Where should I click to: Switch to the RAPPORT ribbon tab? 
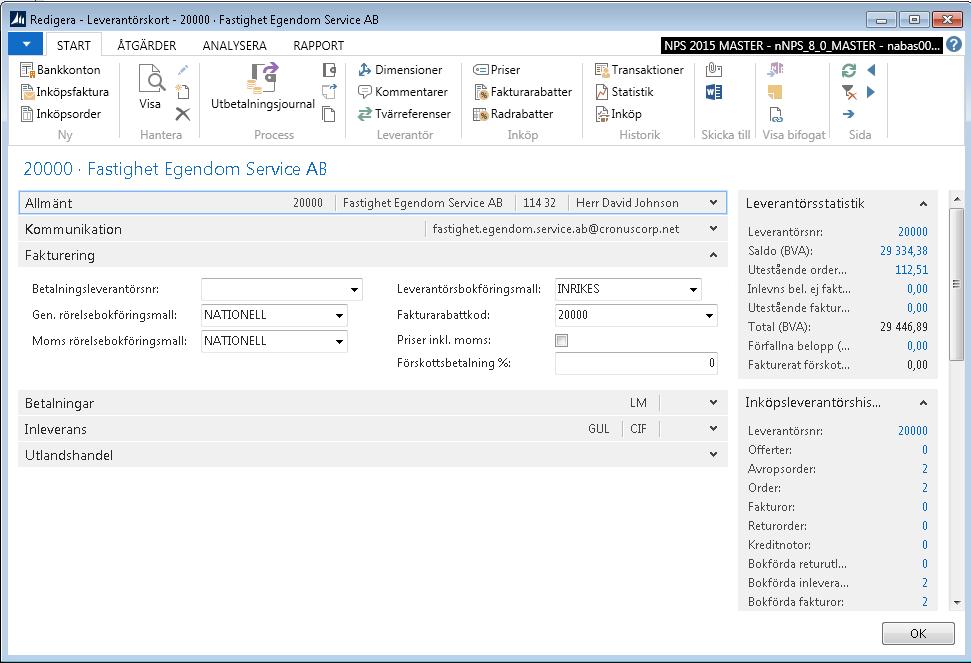pyautogui.click(x=318, y=45)
